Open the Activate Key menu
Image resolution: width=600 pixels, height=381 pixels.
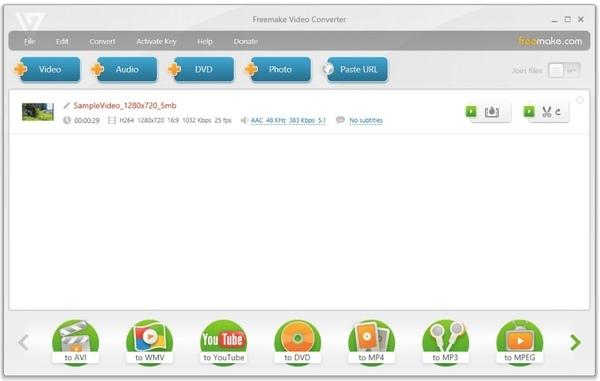[156, 41]
